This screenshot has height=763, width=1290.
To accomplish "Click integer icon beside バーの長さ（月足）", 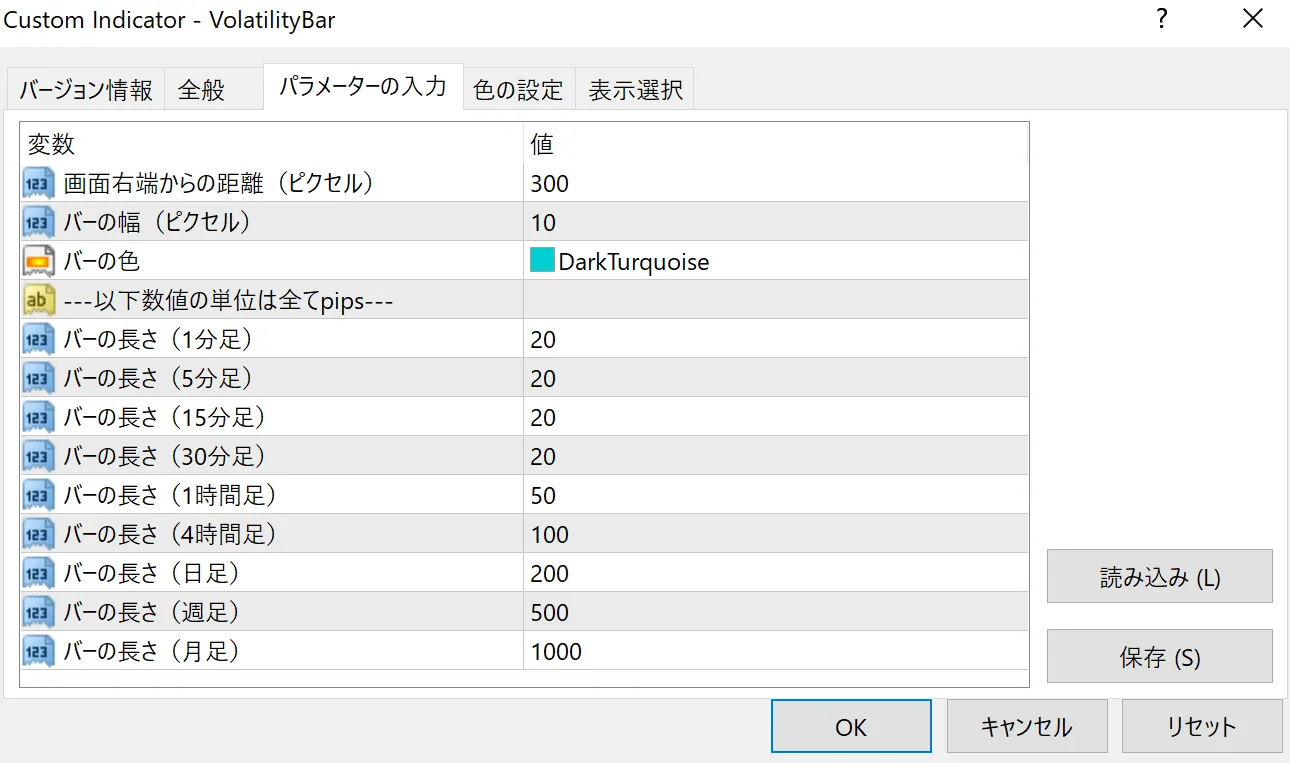I will tap(38, 652).
